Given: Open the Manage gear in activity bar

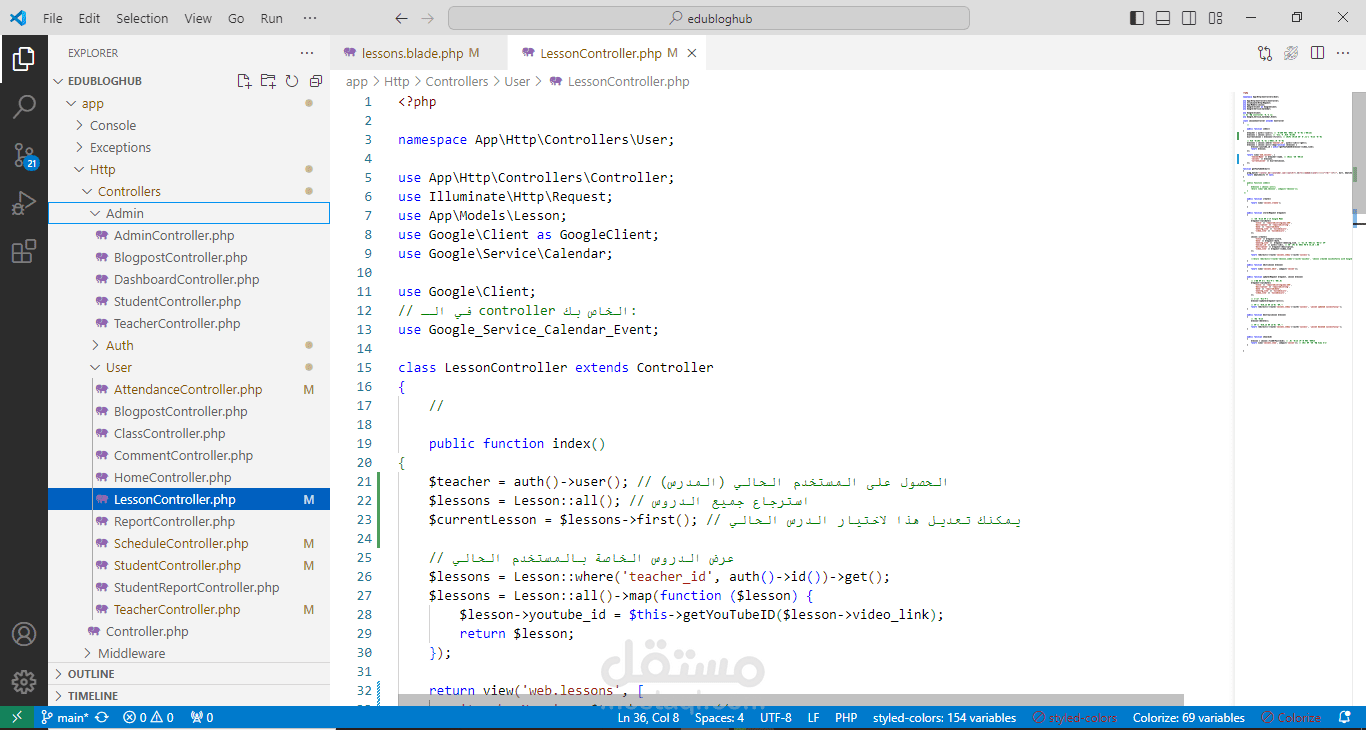Looking at the screenshot, I should (24, 682).
